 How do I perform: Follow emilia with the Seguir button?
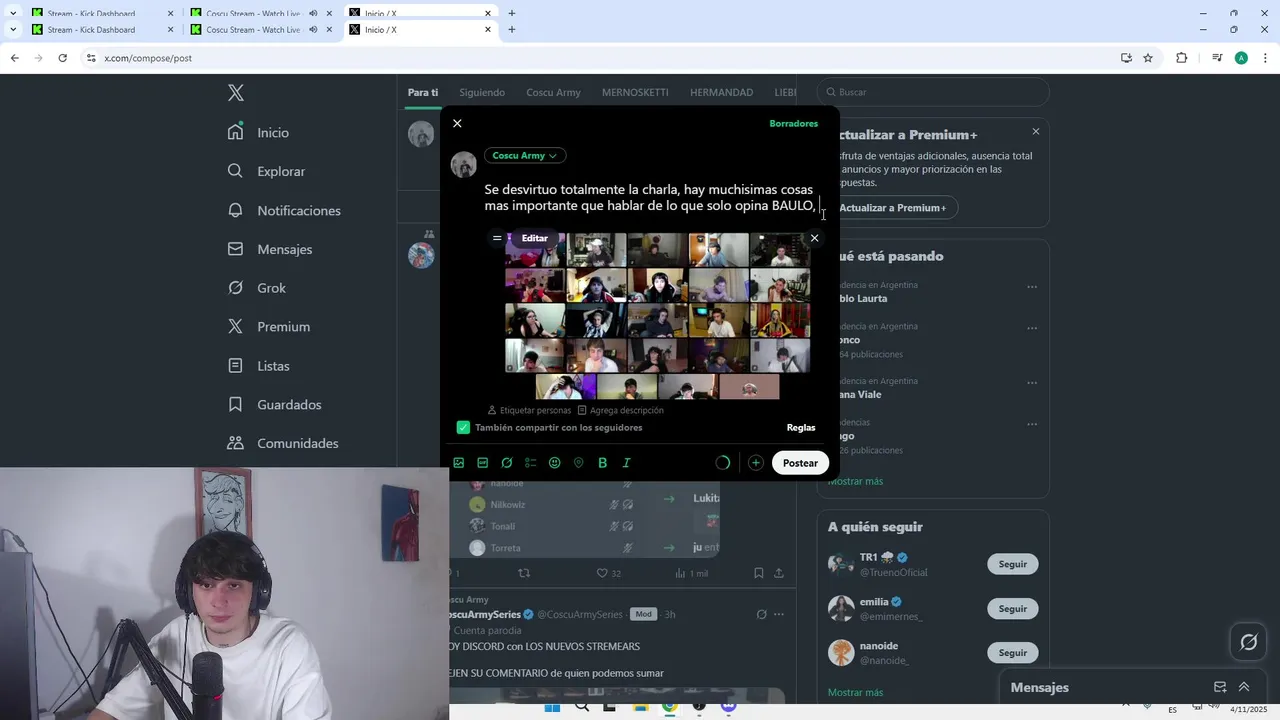(1013, 608)
